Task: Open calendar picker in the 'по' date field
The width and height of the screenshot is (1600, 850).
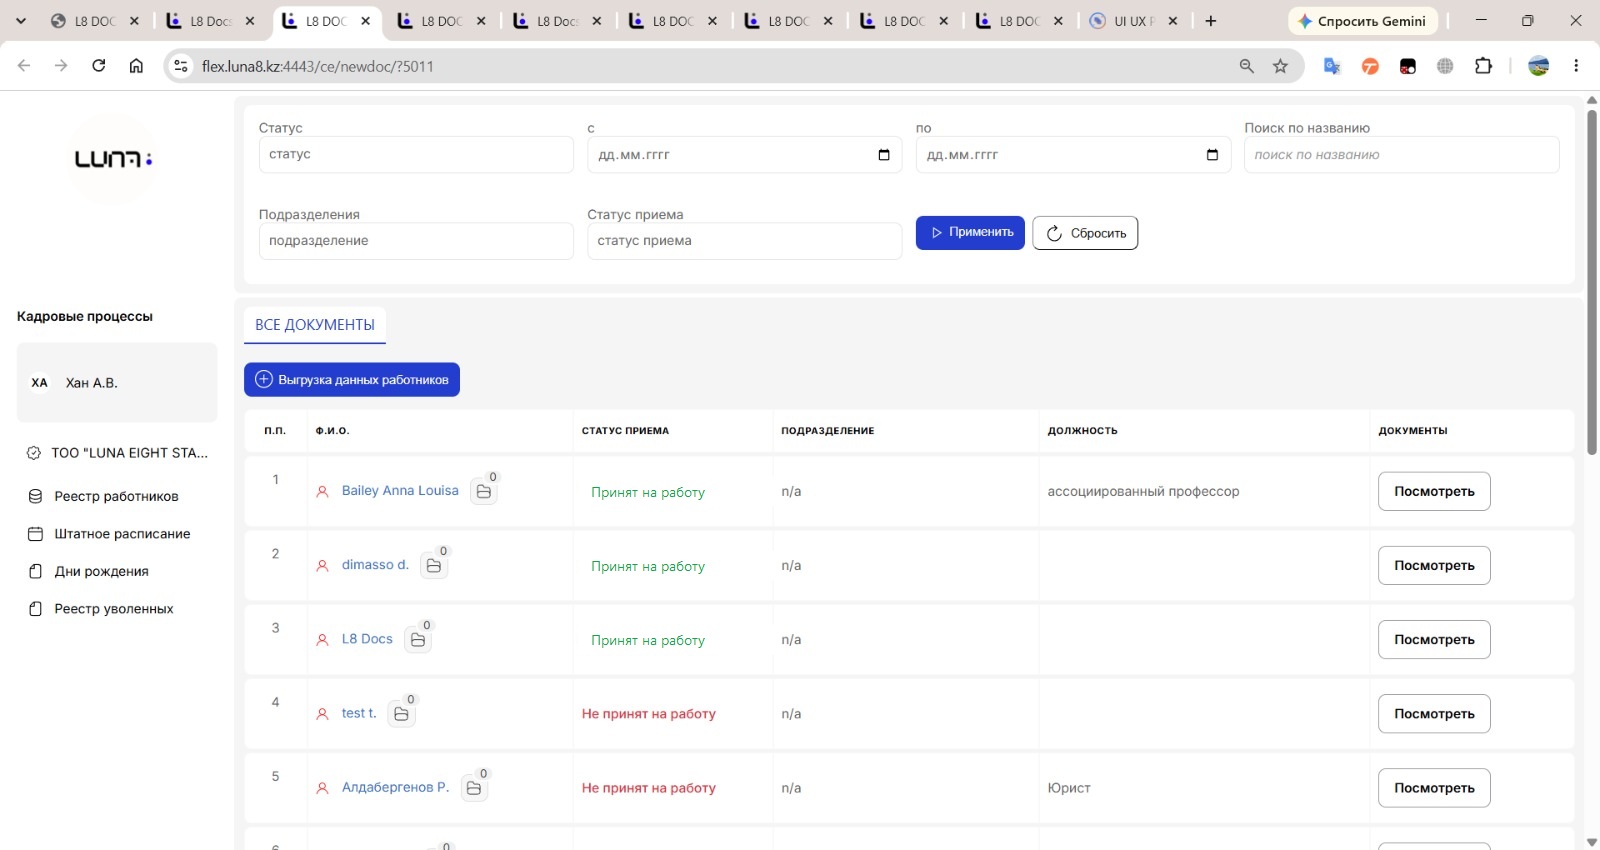Action: click(1212, 155)
